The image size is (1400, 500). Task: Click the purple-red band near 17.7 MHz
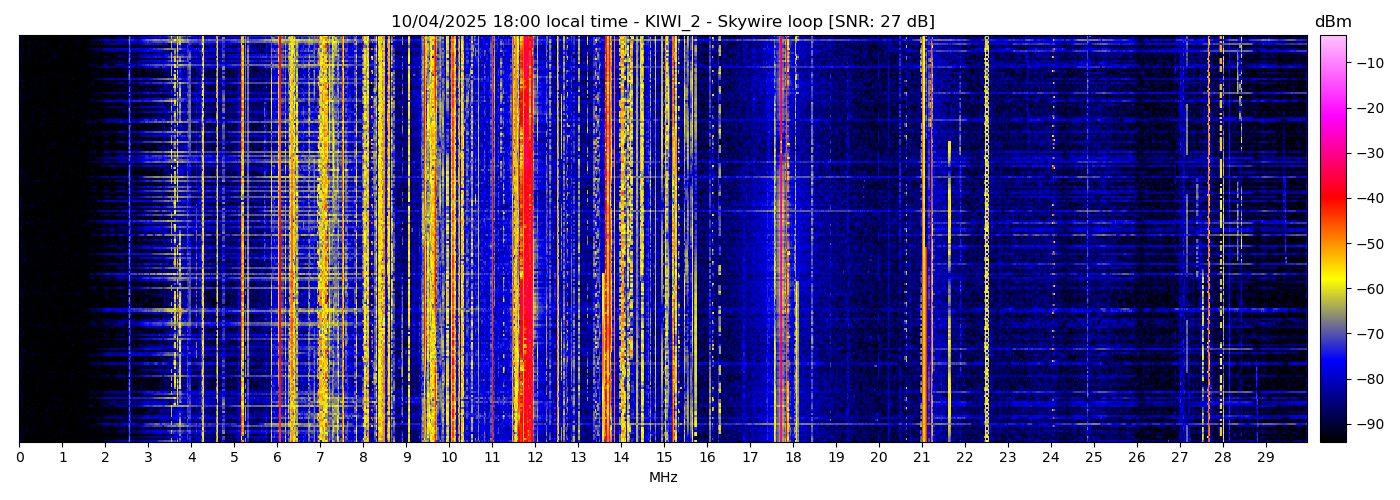point(781,240)
